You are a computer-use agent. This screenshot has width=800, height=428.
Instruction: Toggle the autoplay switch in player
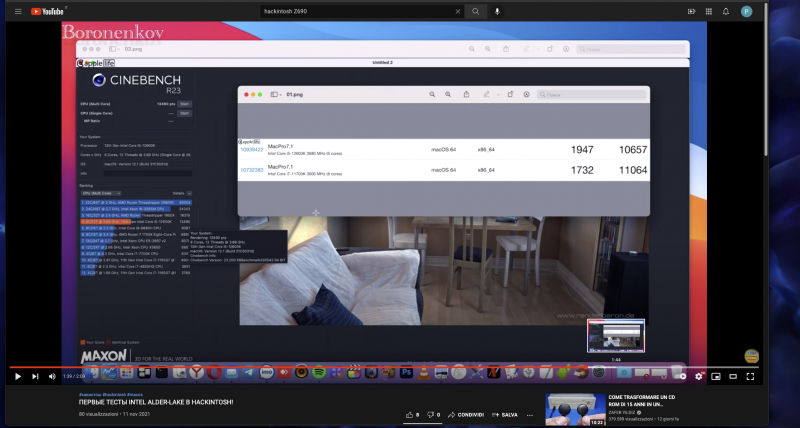[681, 376]
